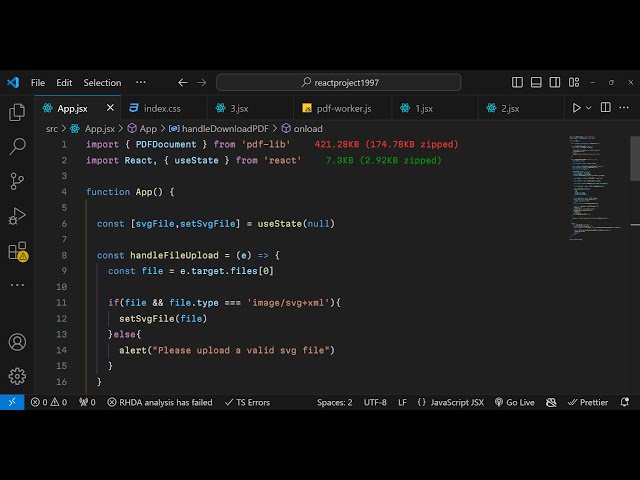Image resolution: width=640 pixels, height=480 pixels.
Task: Click Go Live in status bar
Action: [x=514, y=402]
